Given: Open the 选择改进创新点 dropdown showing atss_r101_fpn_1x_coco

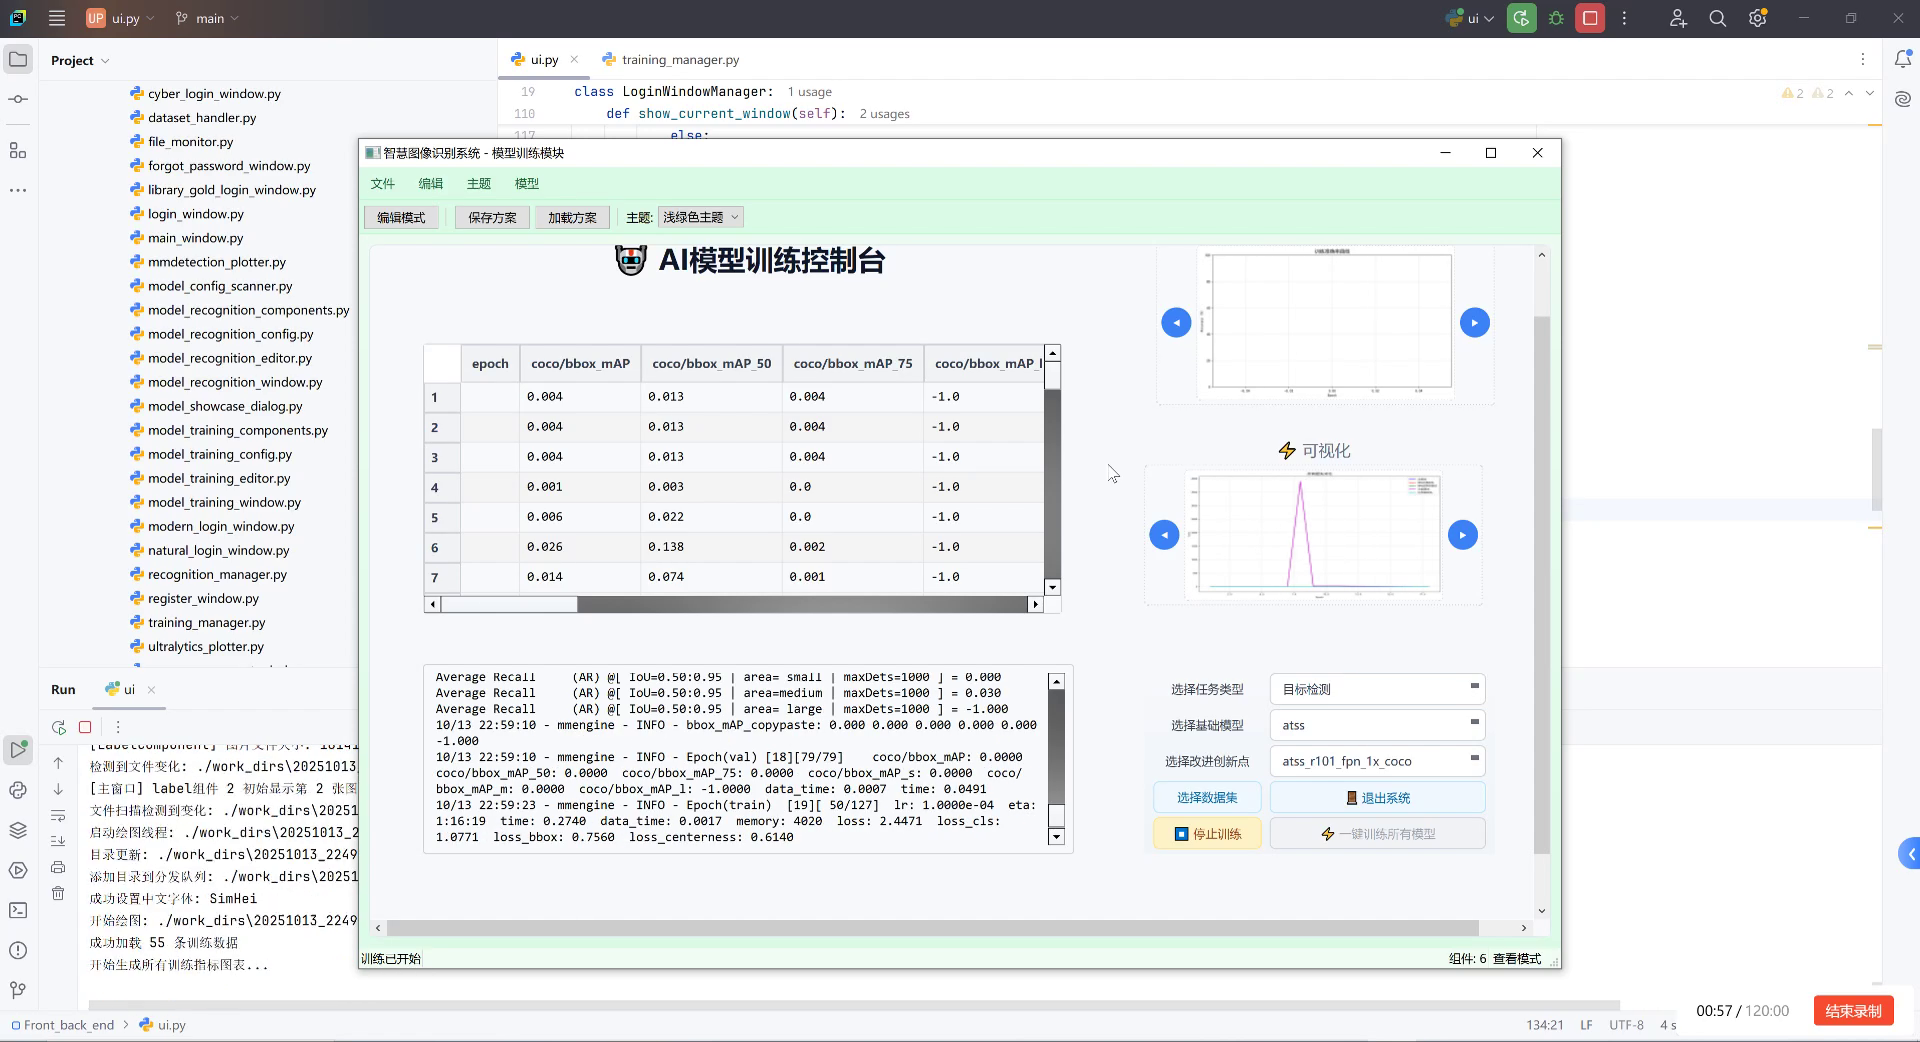Looking at the screenshot, I should click(1377, 761).
